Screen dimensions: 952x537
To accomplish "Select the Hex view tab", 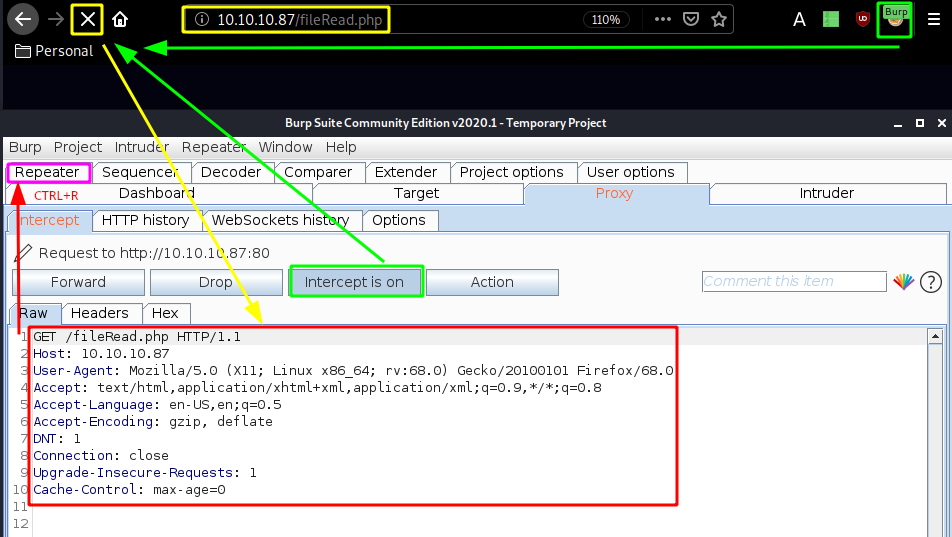I will coord(165,313).
